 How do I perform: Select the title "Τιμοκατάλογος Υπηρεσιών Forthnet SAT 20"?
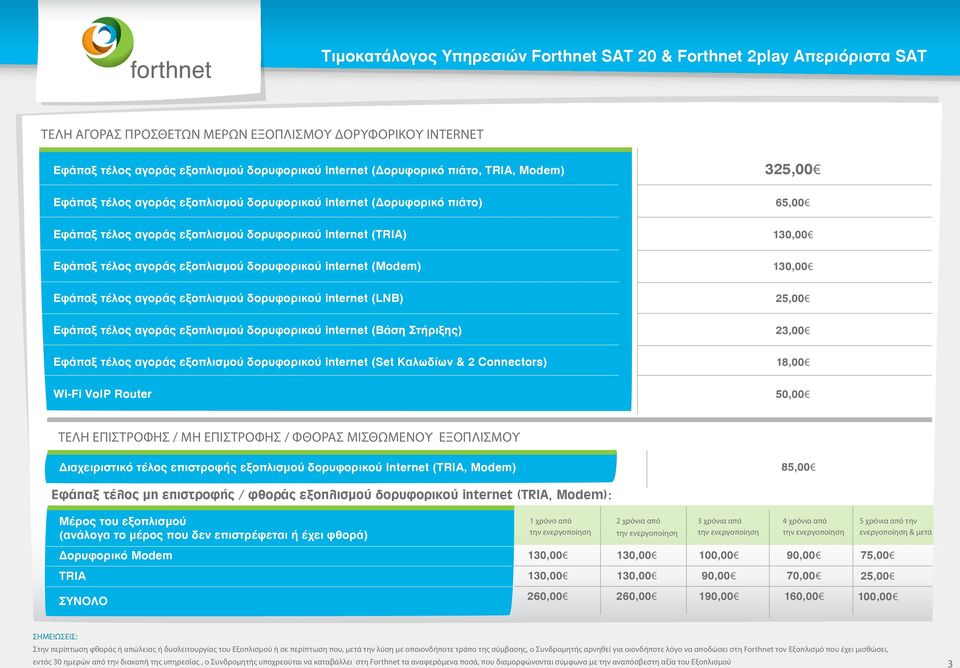coord(489,56)
